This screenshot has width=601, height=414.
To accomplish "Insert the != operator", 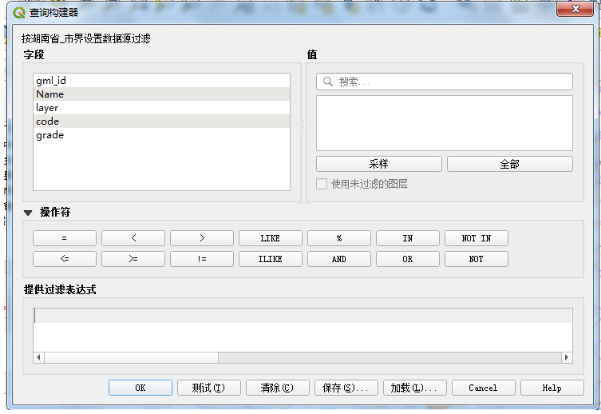I will 202,259.
